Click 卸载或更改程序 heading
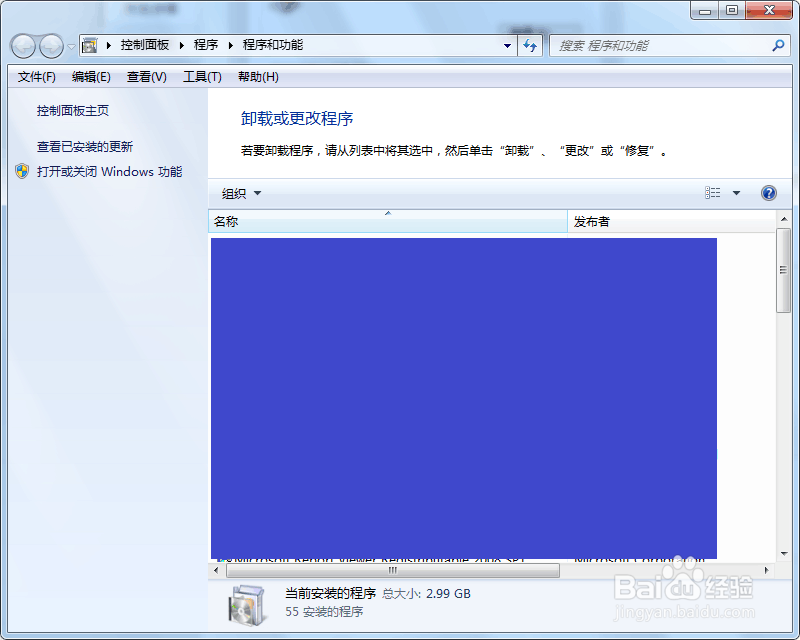 click(x=297, y=119)
